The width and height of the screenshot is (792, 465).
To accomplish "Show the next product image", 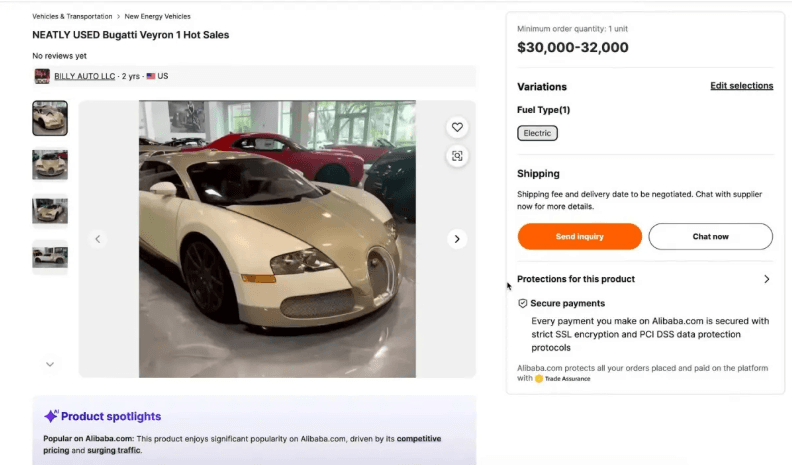I will [x=457, y=239].
